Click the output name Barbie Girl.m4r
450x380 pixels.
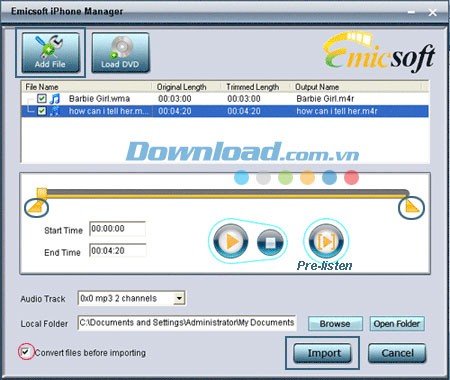325,99
